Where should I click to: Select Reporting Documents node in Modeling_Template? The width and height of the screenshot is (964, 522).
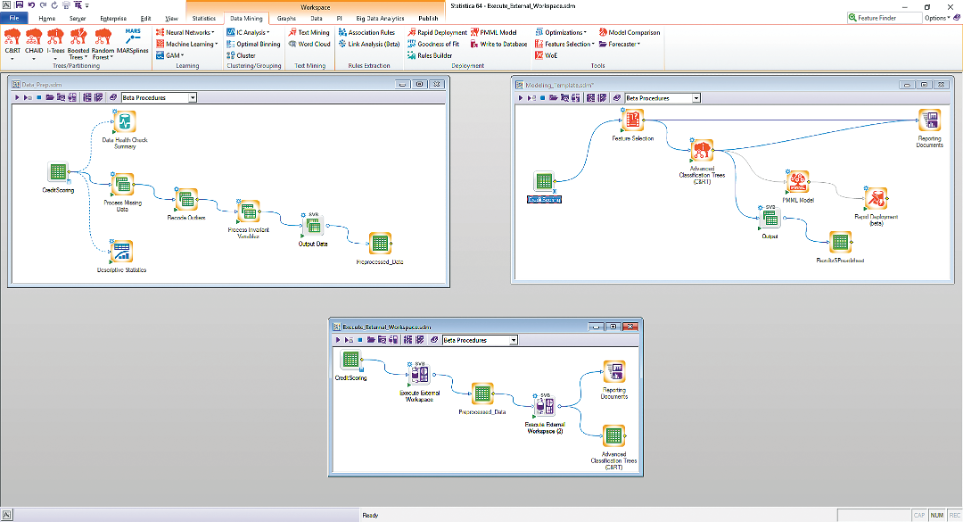(x=930, y=120)
